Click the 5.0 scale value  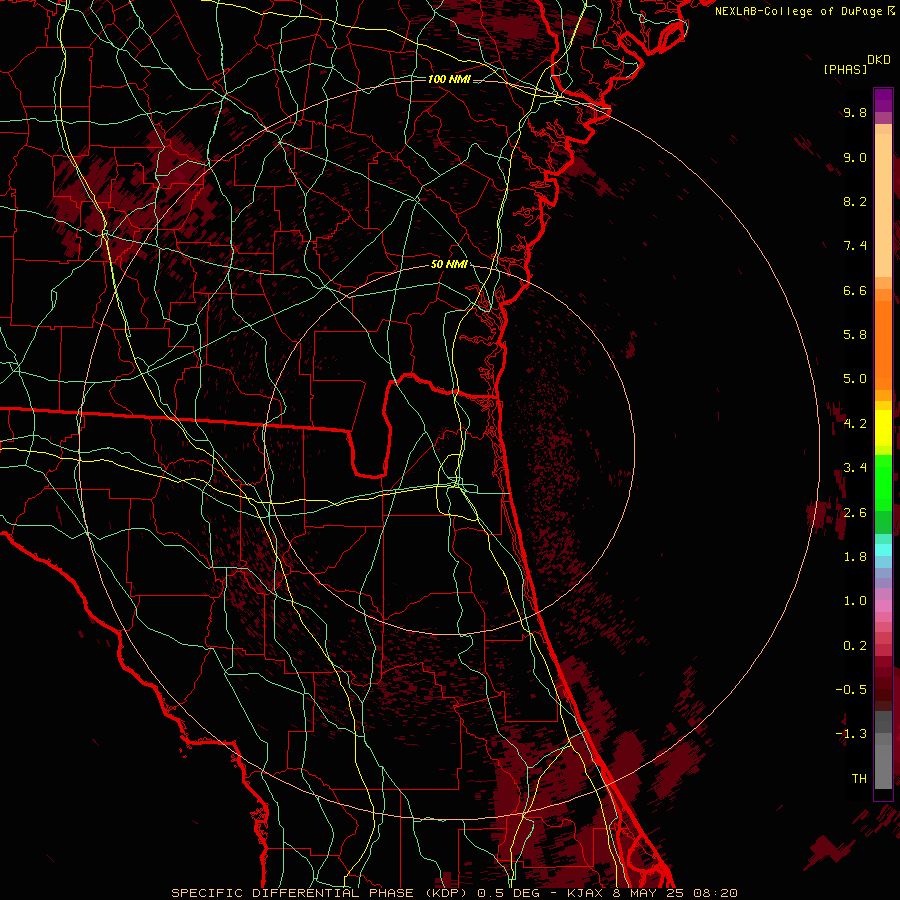[x=855, y=379]
